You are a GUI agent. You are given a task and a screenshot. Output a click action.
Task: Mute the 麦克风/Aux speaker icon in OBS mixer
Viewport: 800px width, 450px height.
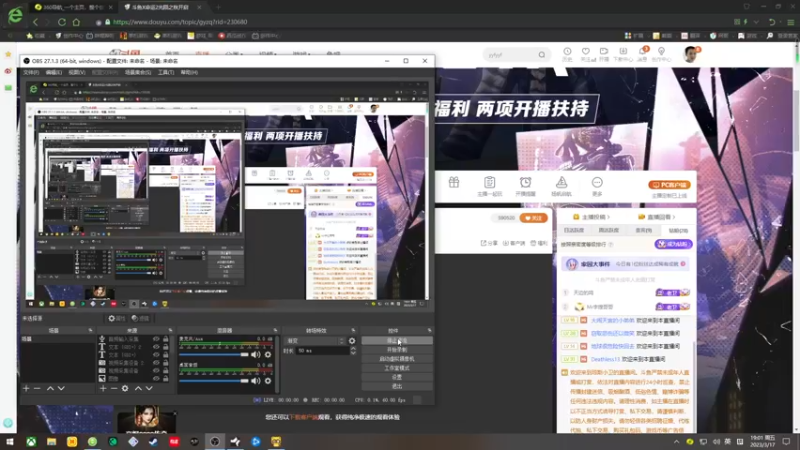(x=256, y=354)
